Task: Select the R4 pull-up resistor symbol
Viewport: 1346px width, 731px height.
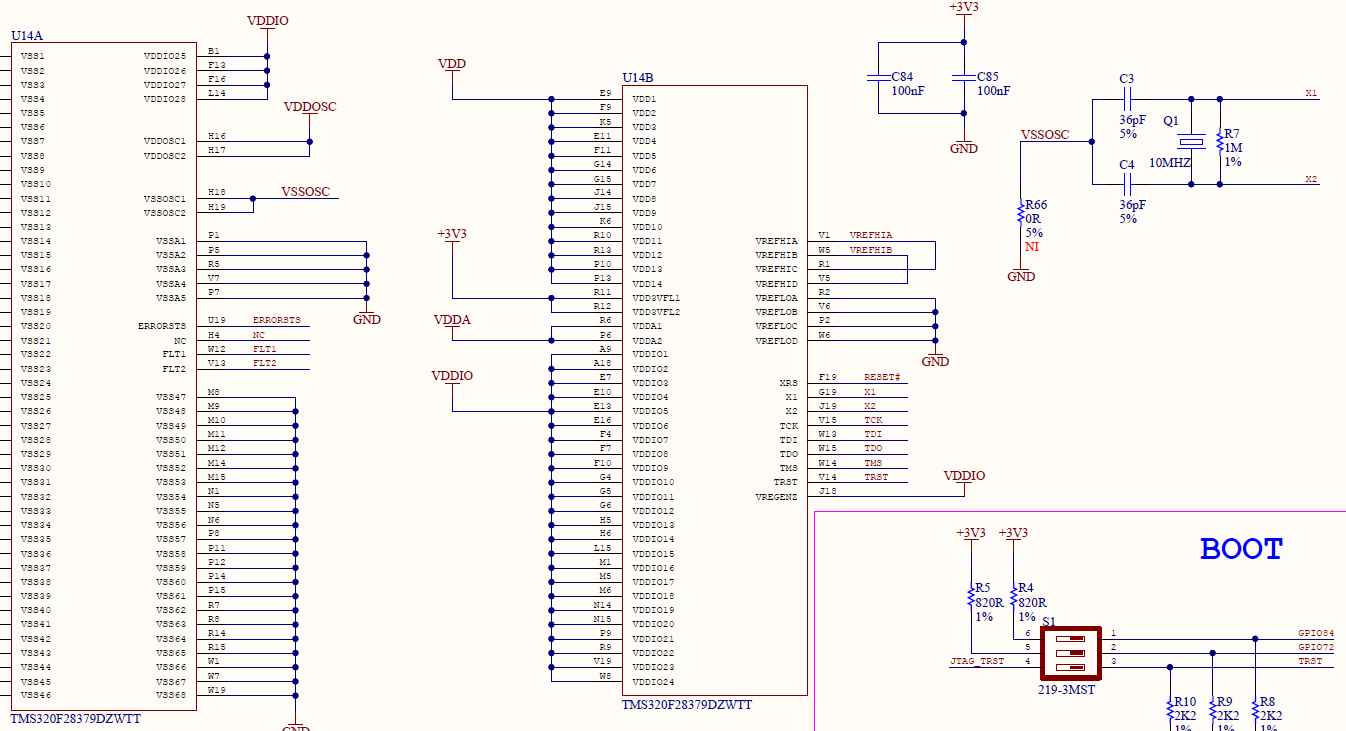Action: click(x=1014, y=597)
